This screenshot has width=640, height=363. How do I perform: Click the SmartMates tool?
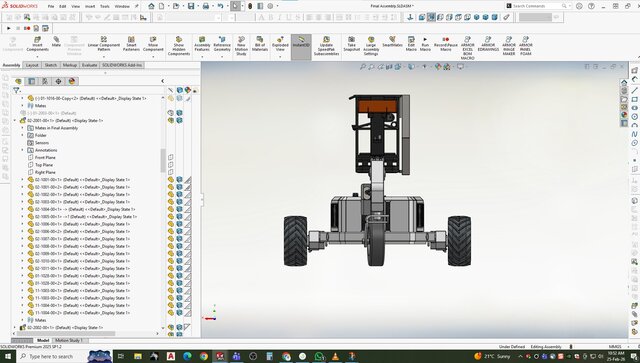[x=392, y=42]
